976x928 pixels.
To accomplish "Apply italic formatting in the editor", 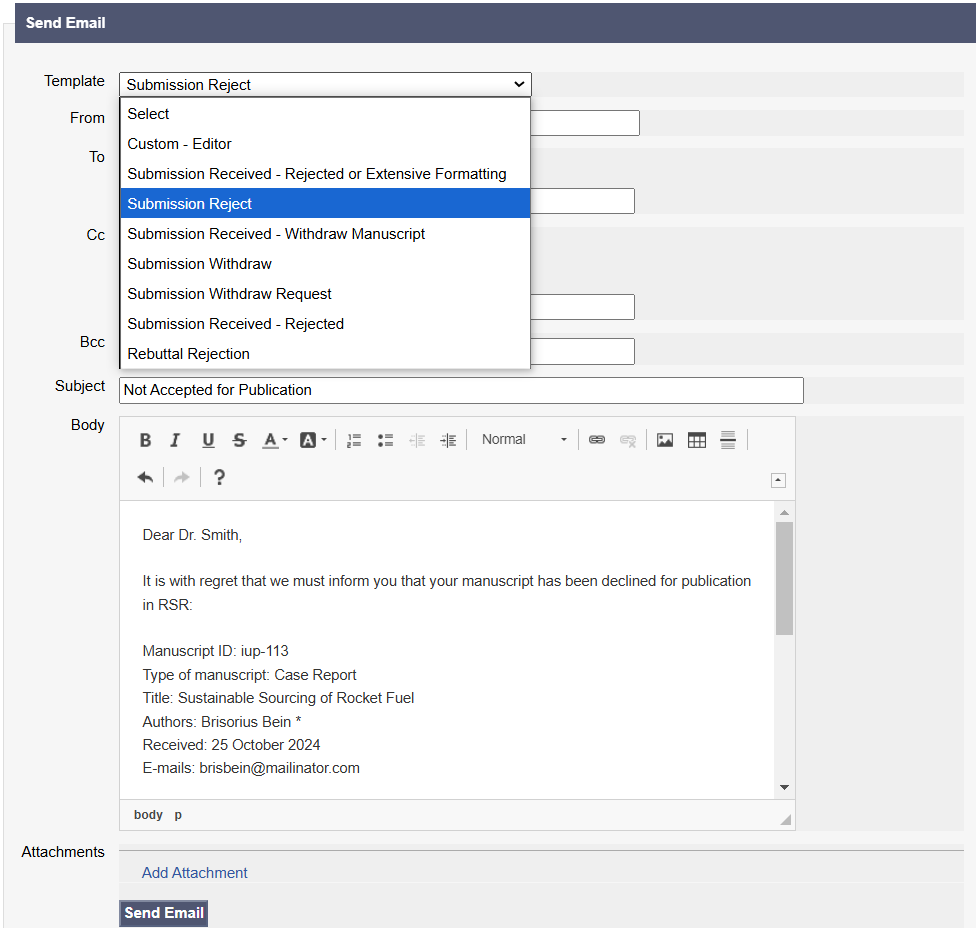I will click(176, 440).
